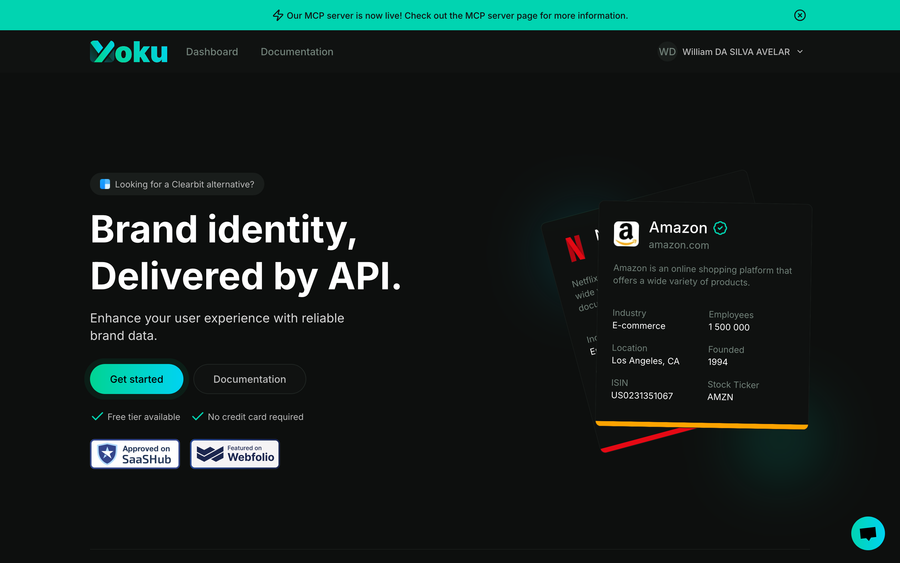Open the chat support bubble
This screenshot has width=900, height=563.
point(868,533)
